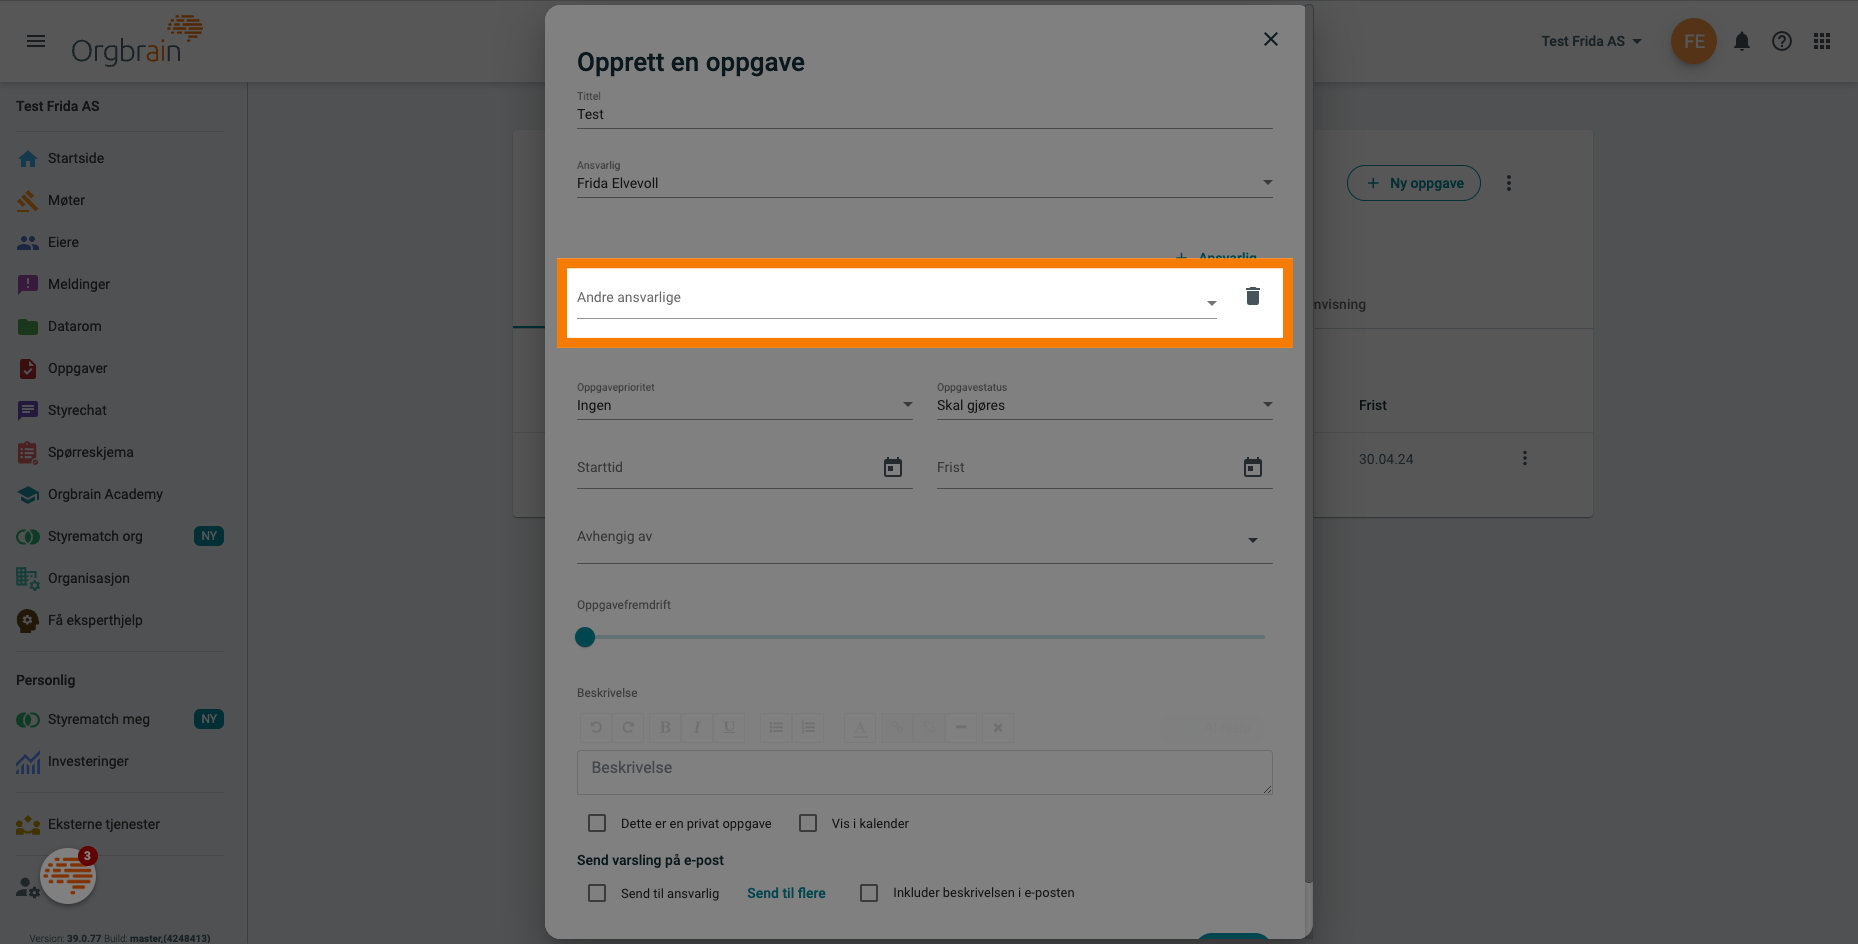
Task: Click the Orgbrain logo
Action: point(137,40)
